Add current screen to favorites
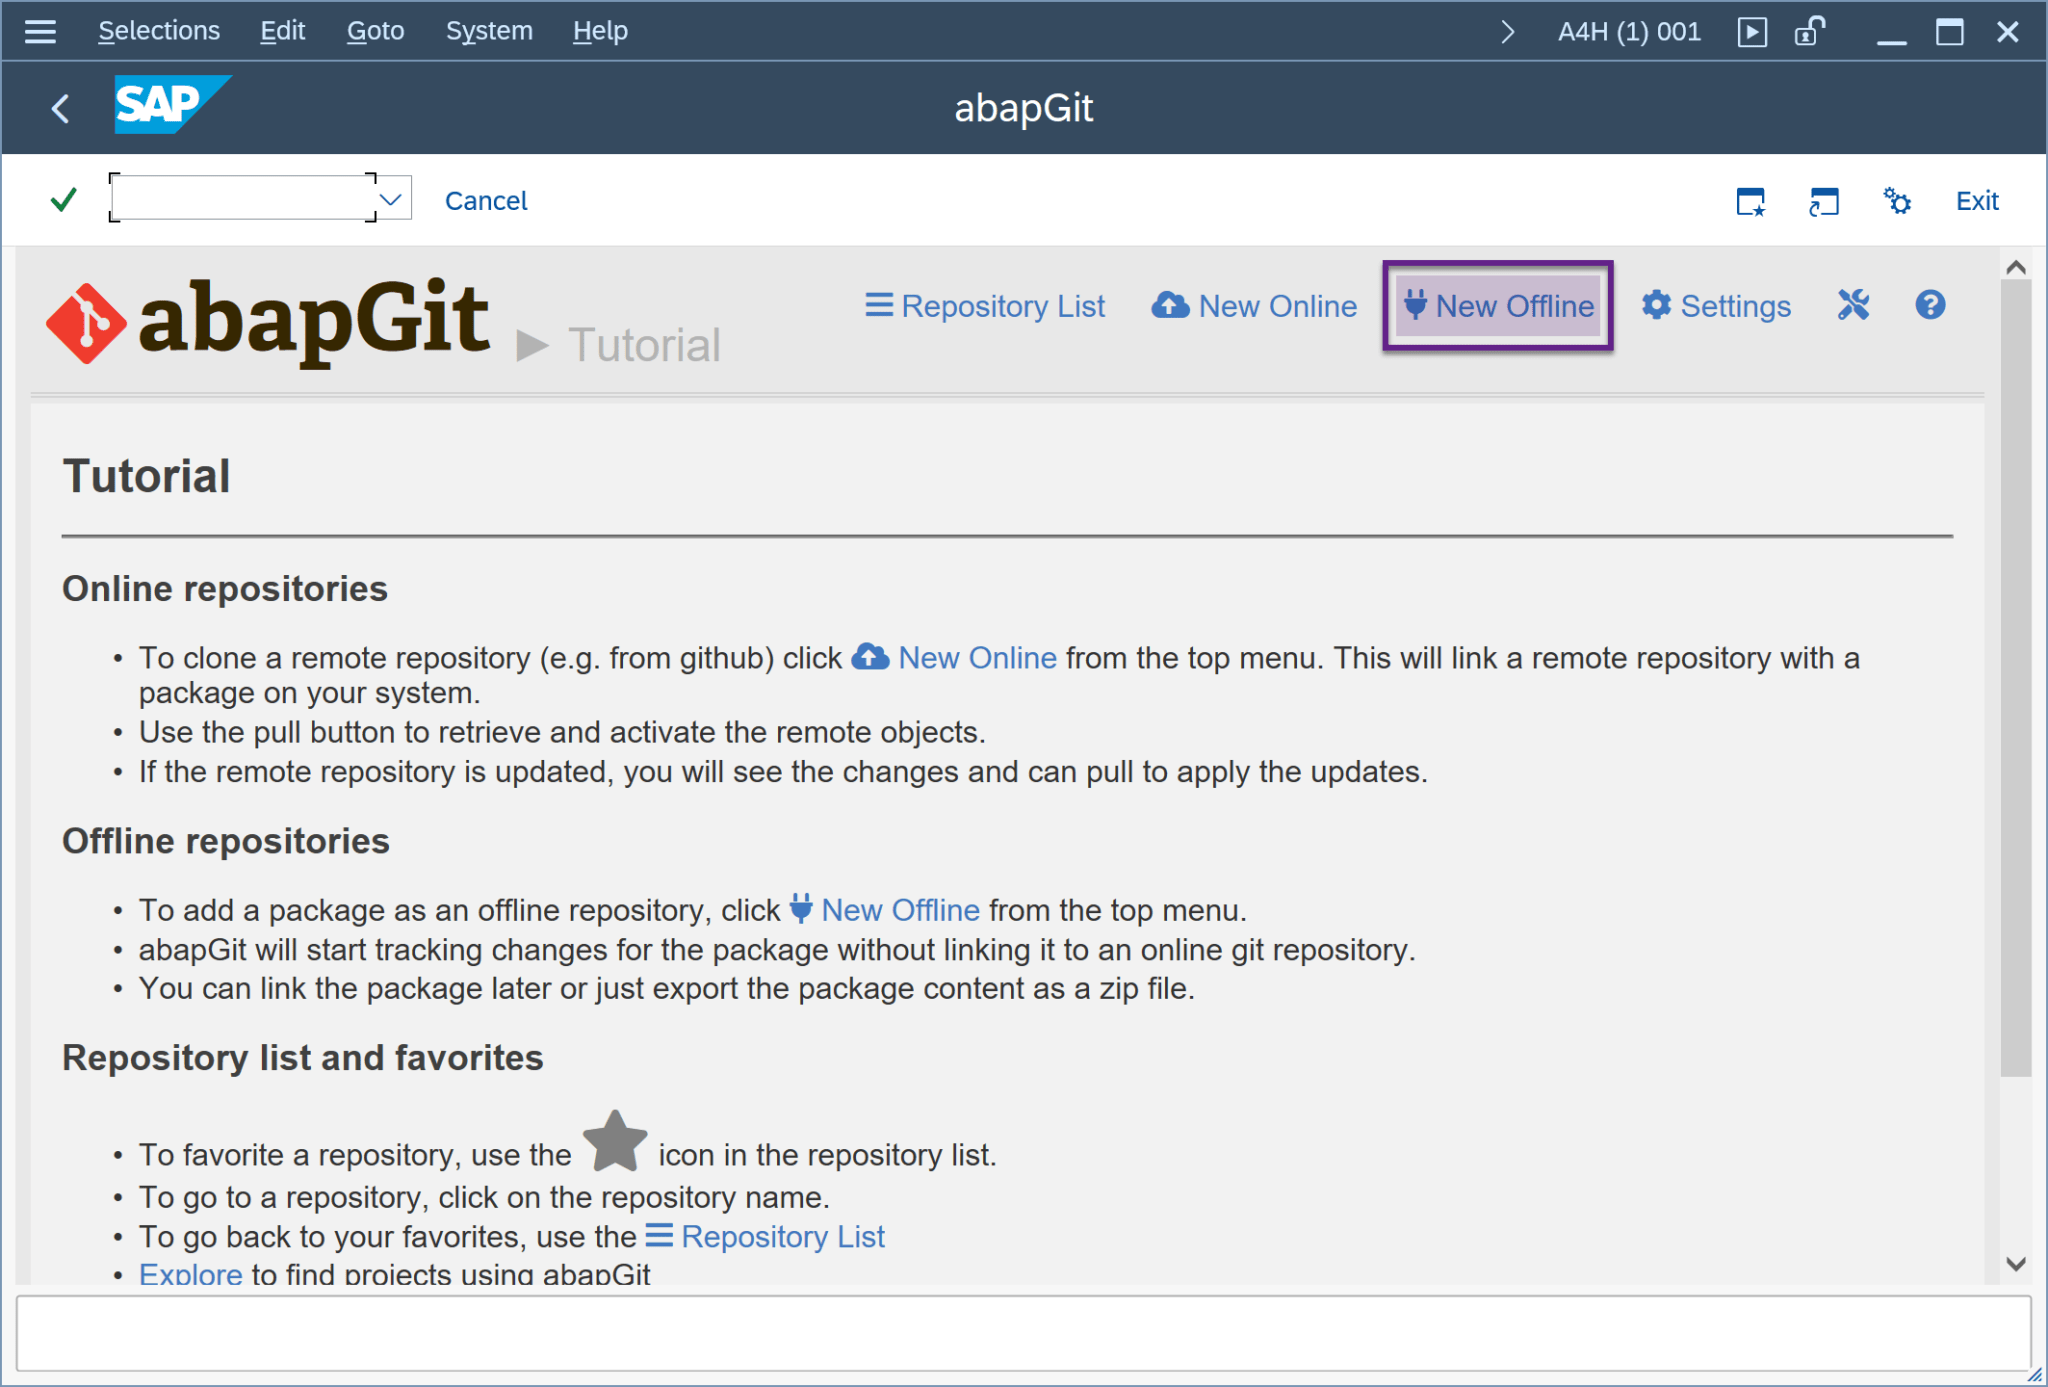Image resolution: width=2048 pixels, height=1387 pixels. 1751,202
